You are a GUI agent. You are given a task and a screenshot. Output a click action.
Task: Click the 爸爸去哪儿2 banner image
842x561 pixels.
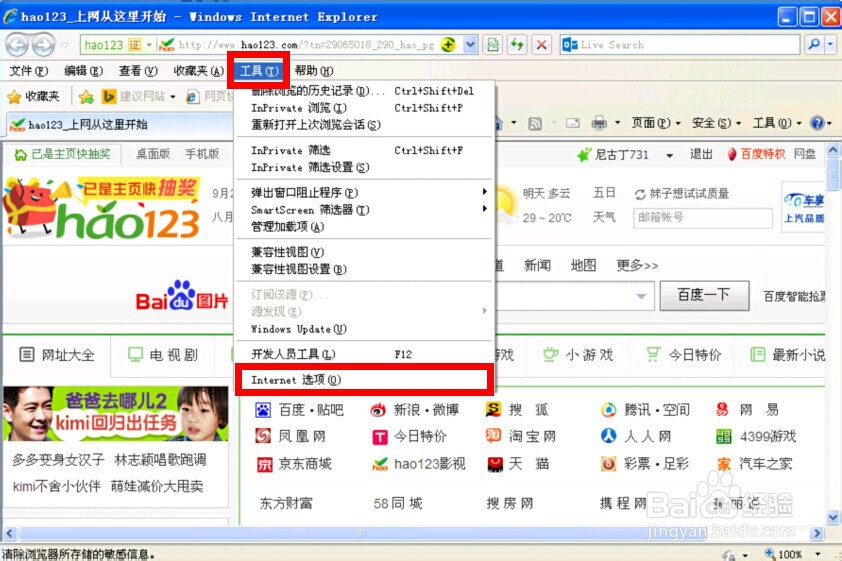coord(115,413)
